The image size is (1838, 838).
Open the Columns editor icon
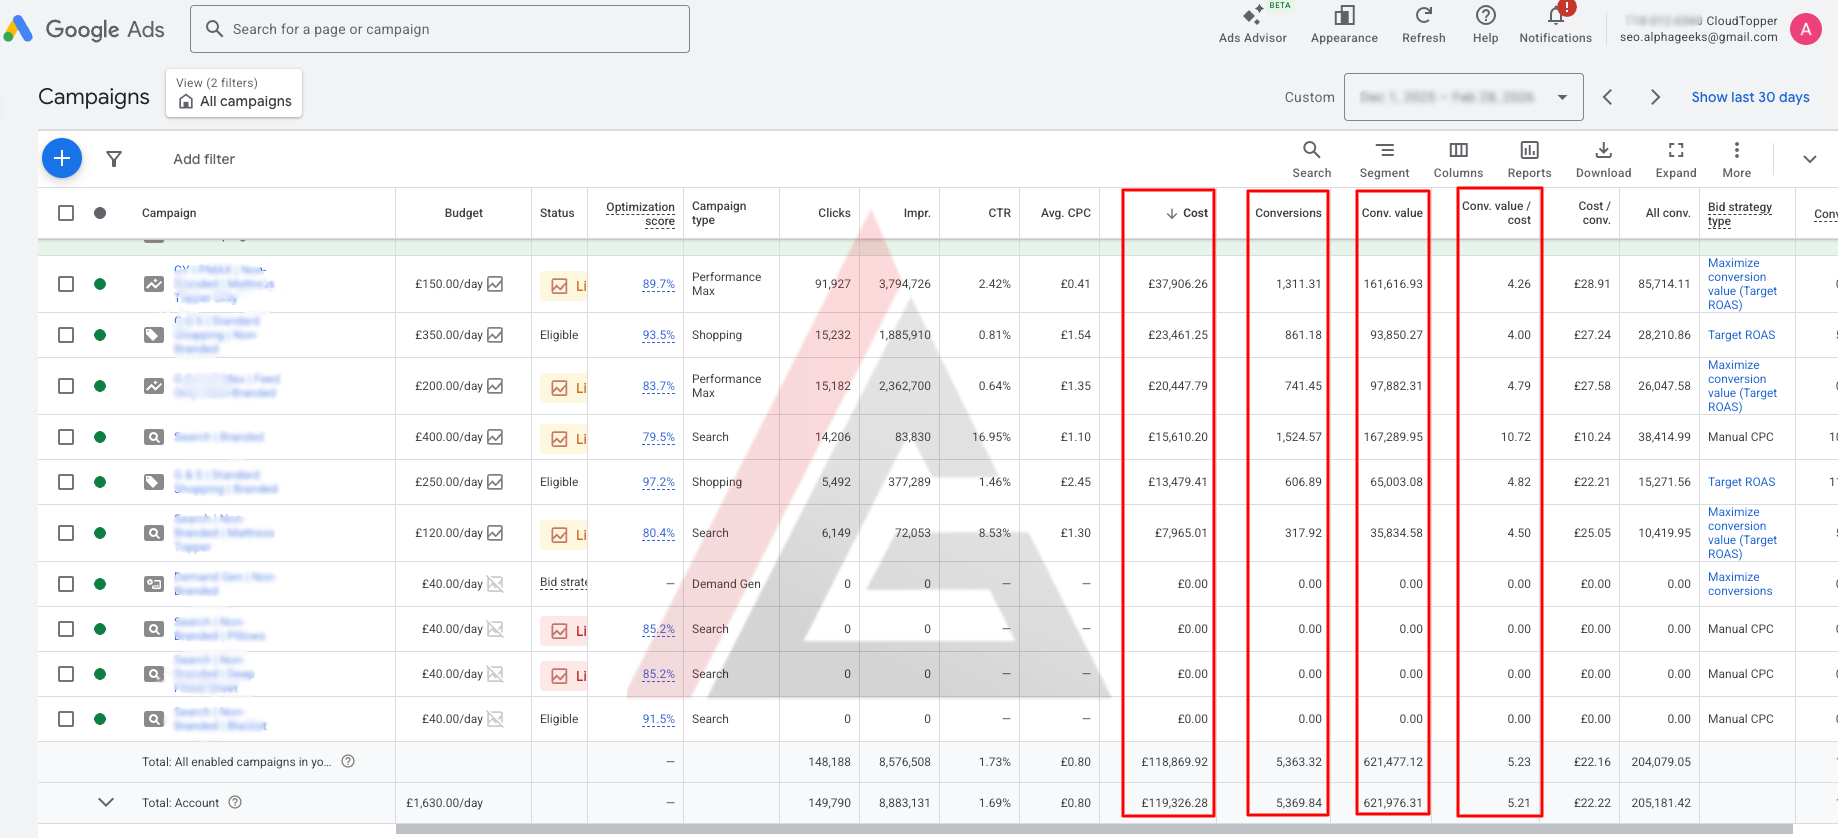click(x=1458, y=151)
